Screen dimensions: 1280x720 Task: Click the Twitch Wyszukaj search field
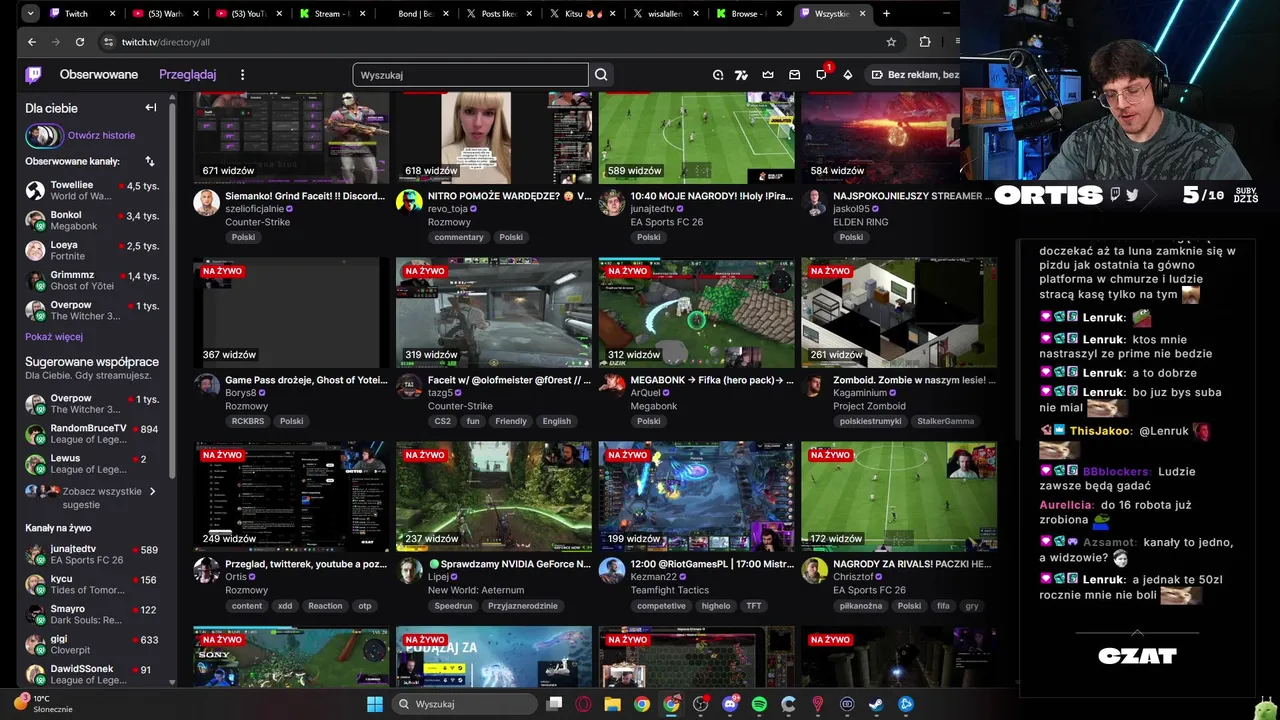coord(470,75)
